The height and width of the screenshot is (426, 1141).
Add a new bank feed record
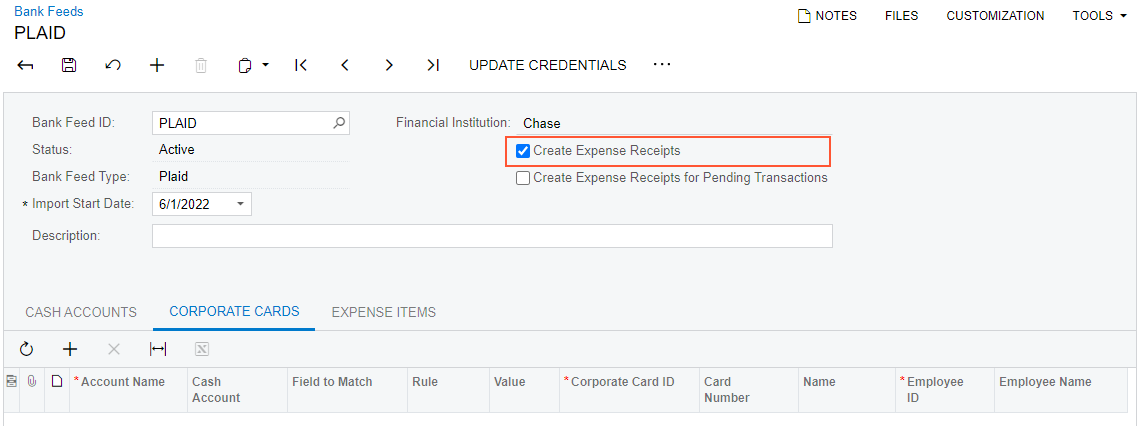click(x=157, y=65)
